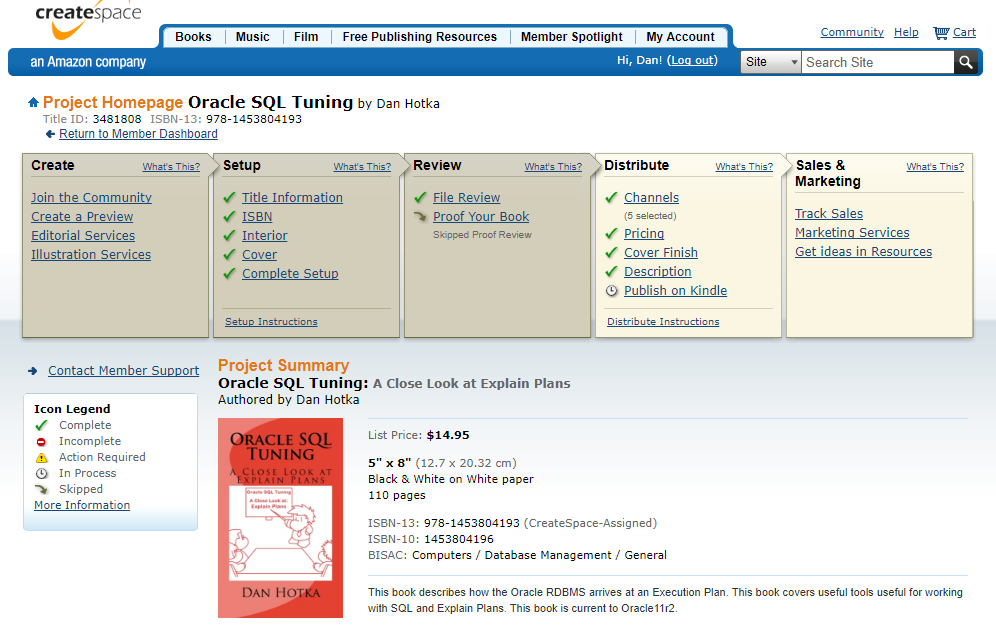Click the CreateSpace logo
Viewport: 996px width, 631px height.
[88, 19]
